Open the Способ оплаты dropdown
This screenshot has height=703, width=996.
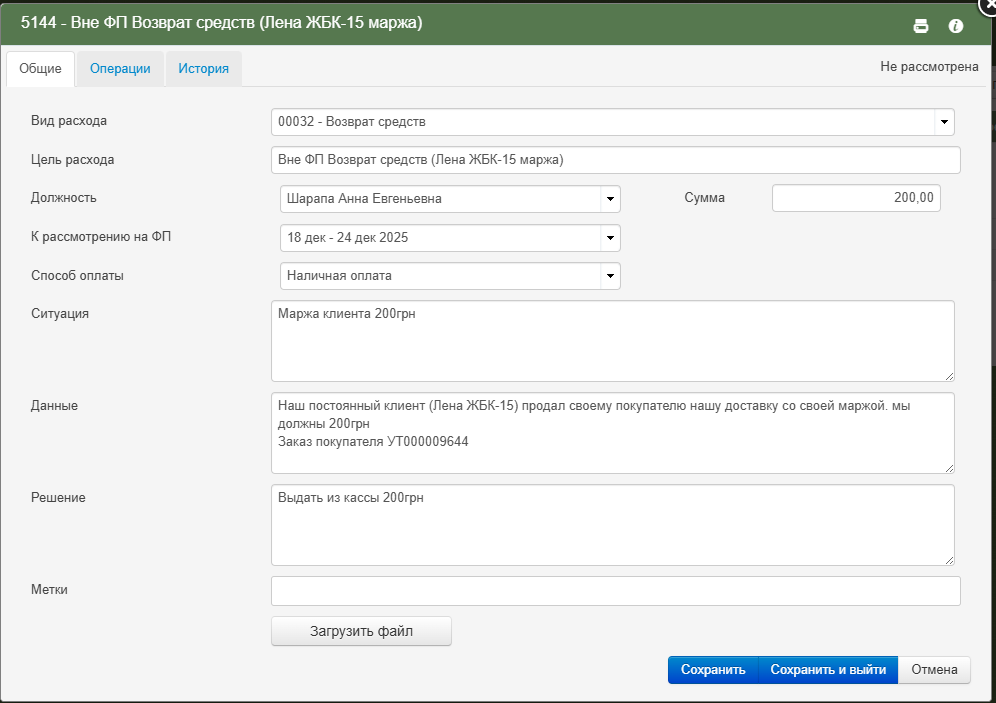(608, 276)
